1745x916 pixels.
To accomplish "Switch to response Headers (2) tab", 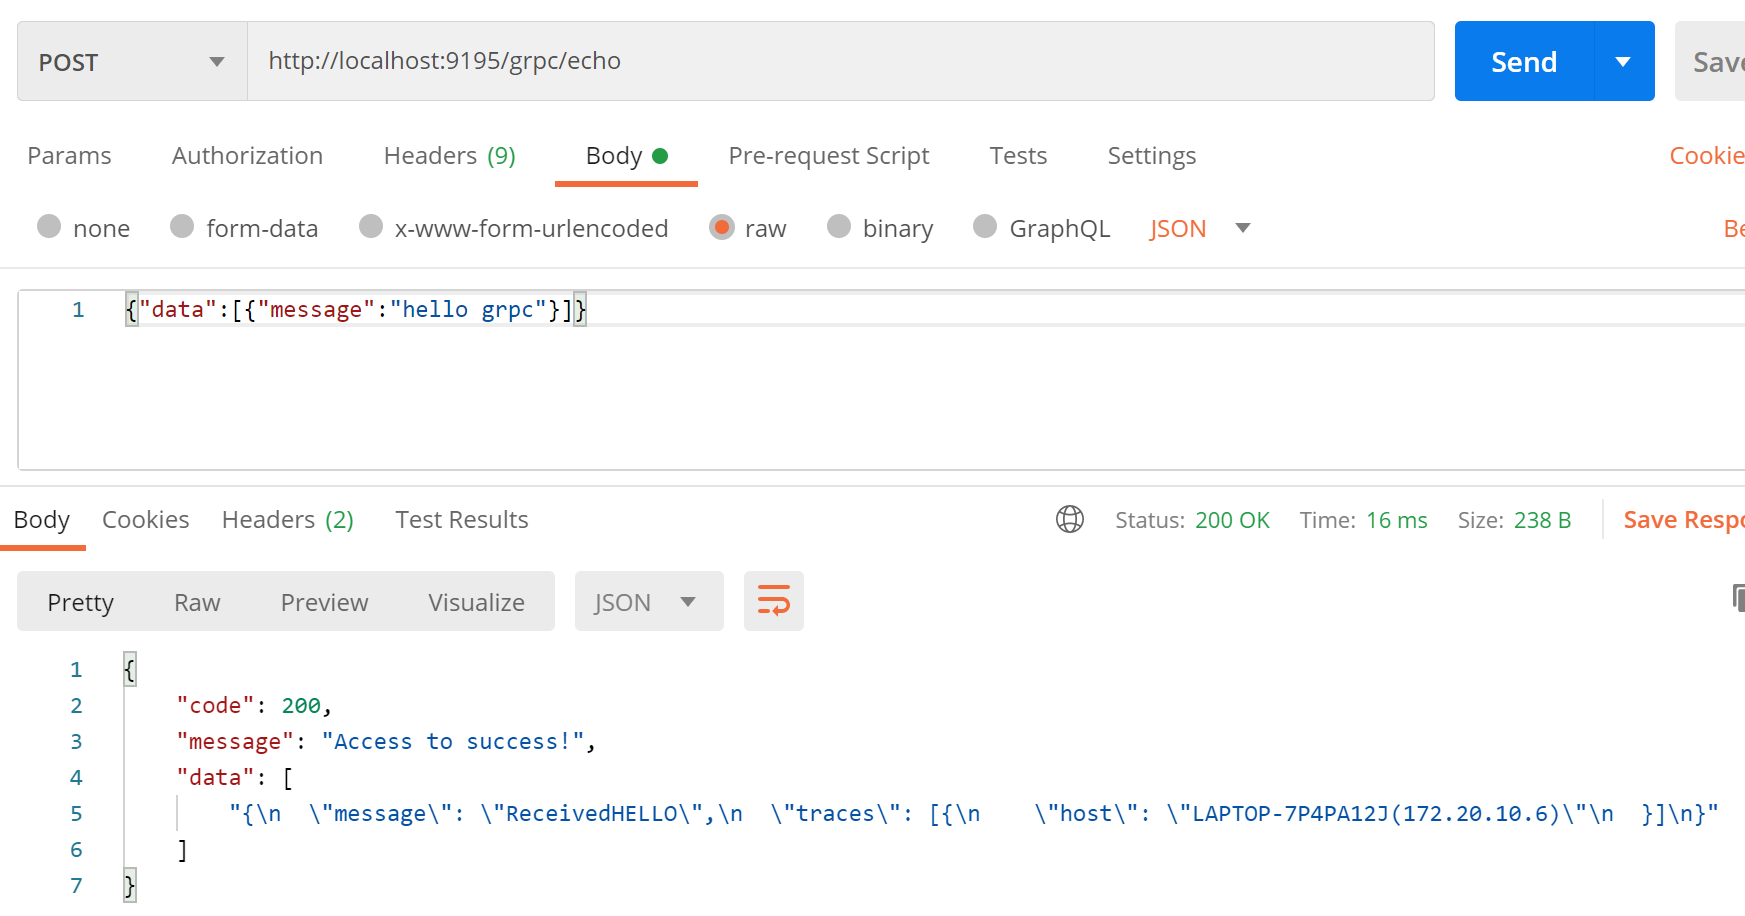I will 287,520.
